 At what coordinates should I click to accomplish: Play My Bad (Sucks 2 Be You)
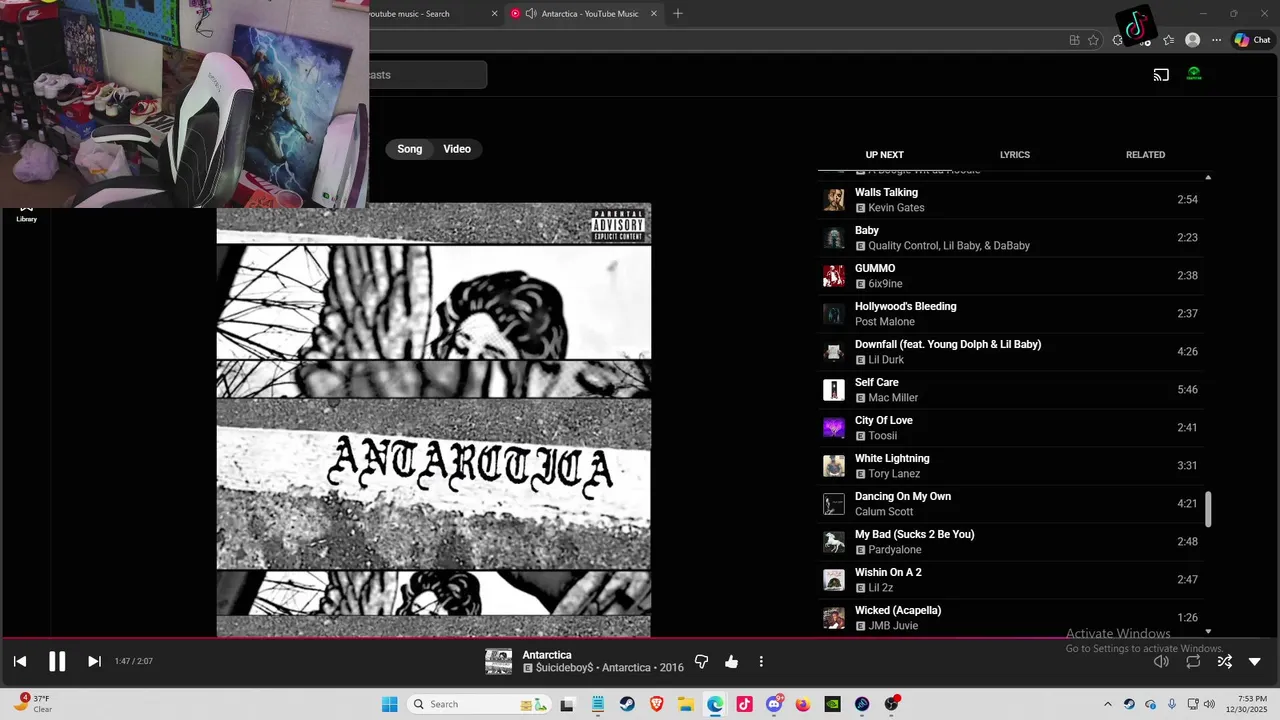pyautogui.click(x=1012, y=542)
